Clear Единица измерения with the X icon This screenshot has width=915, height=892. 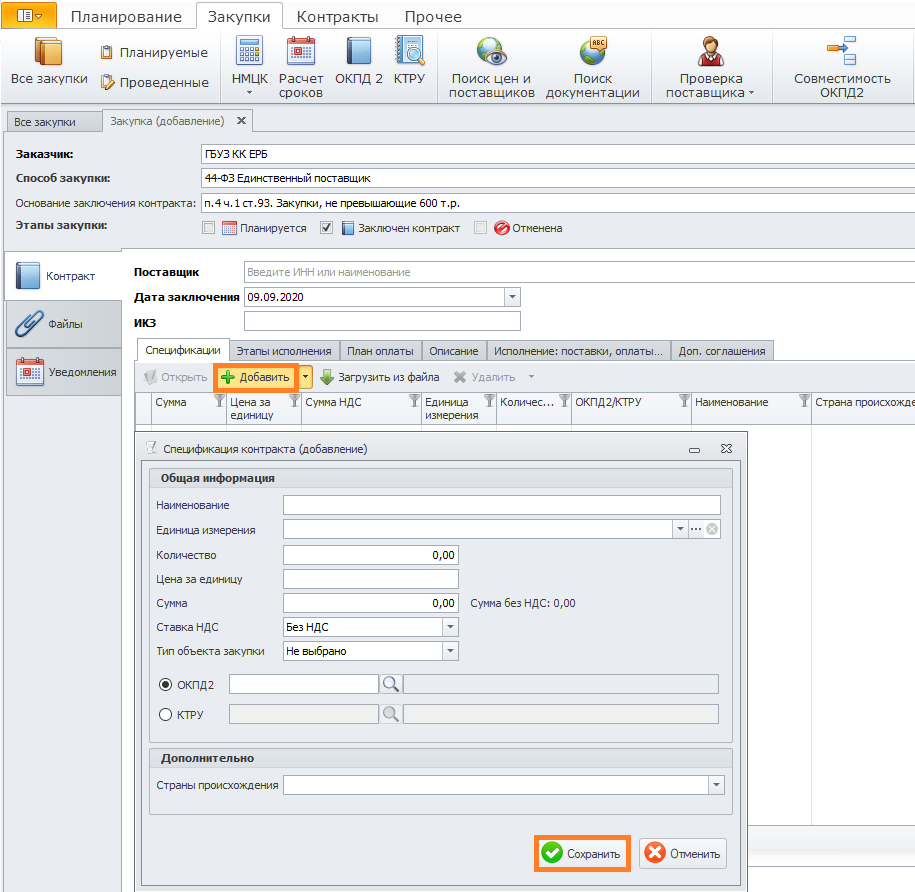click(x=712, y=529)
